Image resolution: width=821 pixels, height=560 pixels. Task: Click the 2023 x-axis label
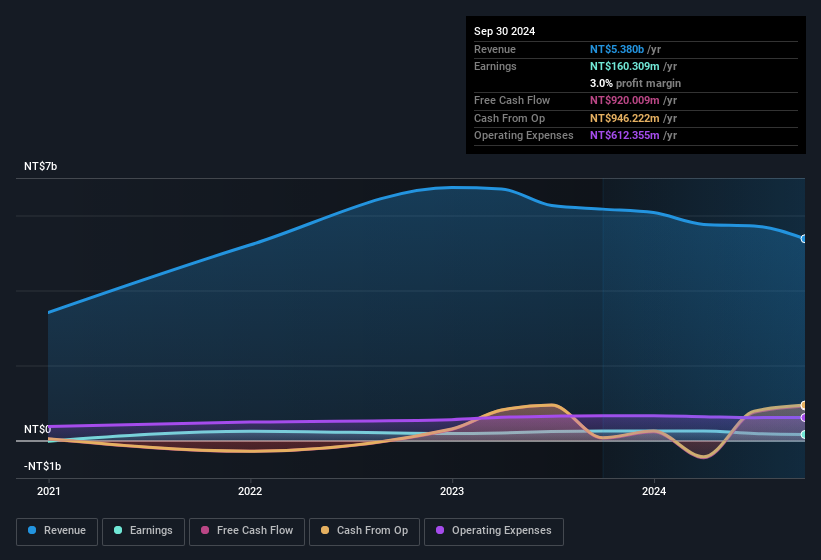[x=452, y=491]
